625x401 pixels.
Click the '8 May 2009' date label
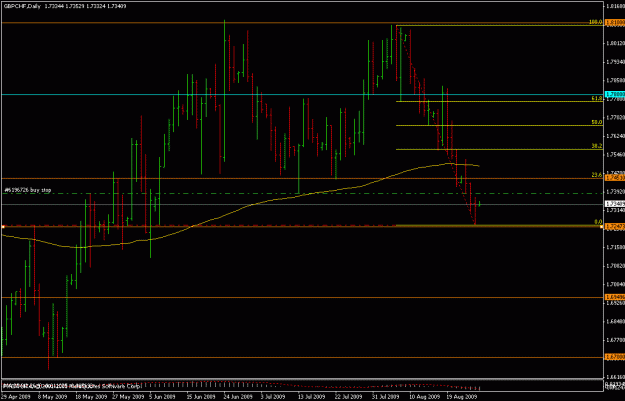pyautogui.click(x=53, y=397)
